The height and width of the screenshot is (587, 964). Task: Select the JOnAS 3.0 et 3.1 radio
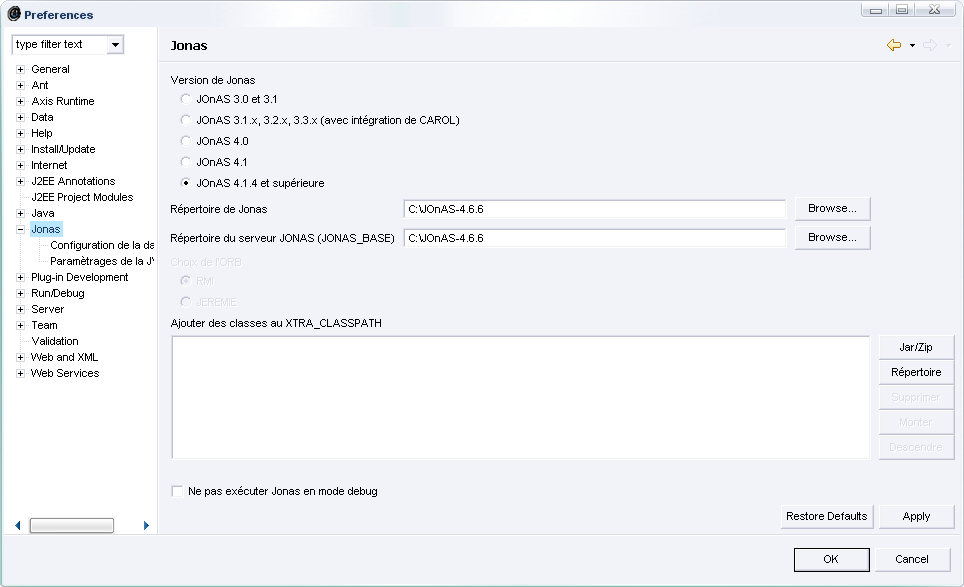(x=185, y=99)
